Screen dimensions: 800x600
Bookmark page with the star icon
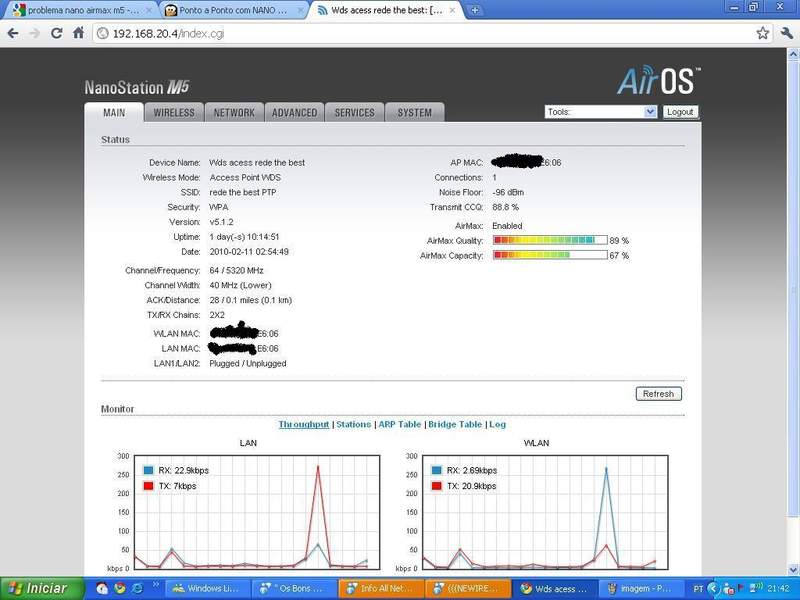point(762,34)
